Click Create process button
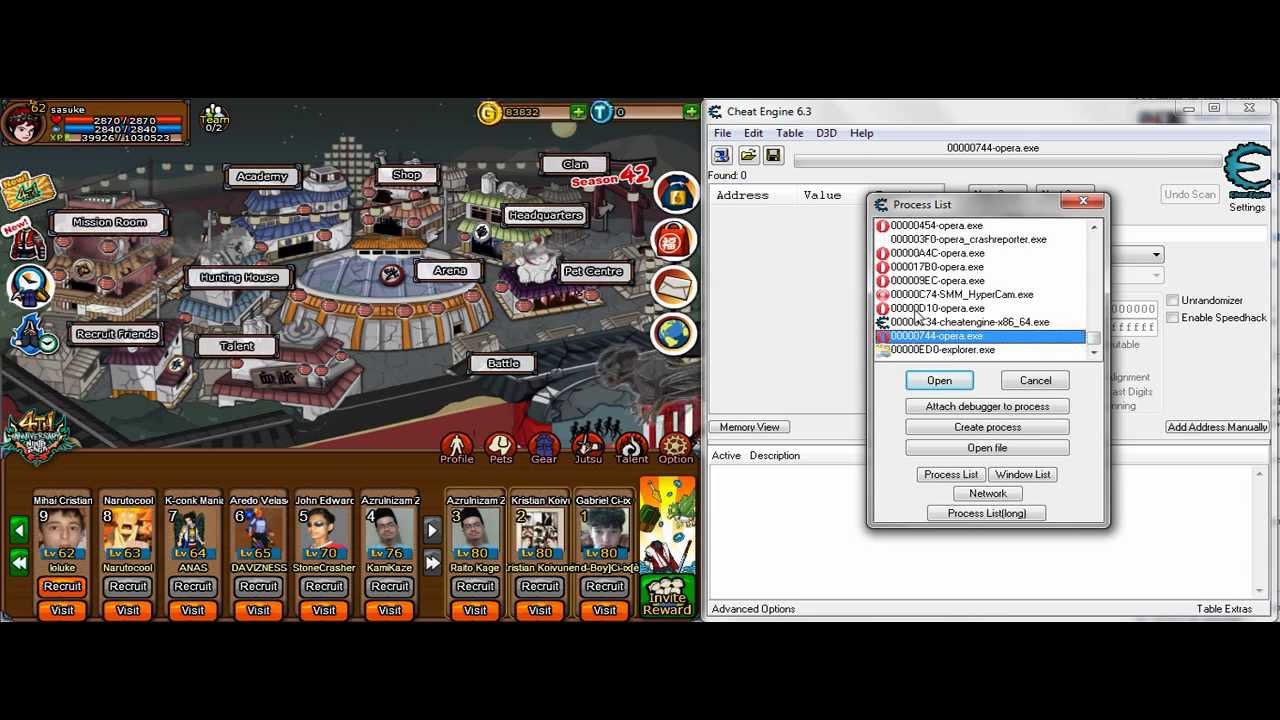 987,427
